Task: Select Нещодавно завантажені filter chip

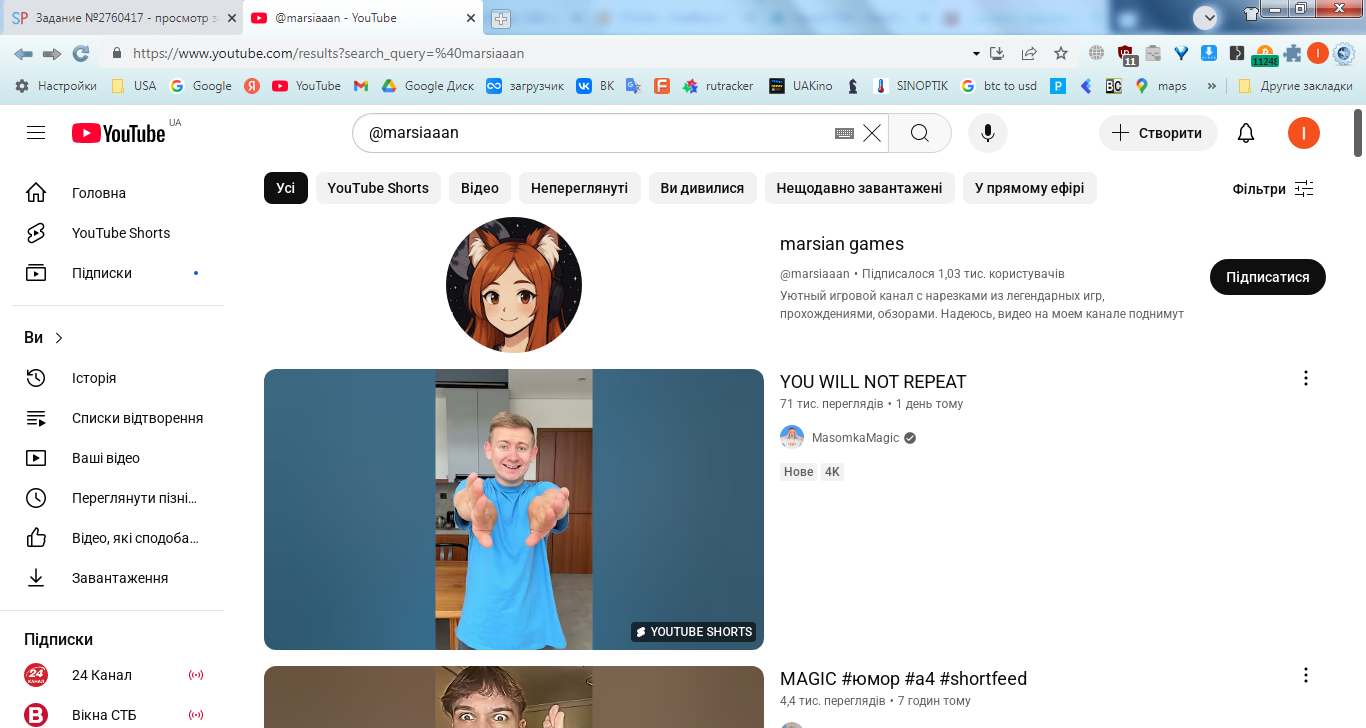Action: click(860, 188)
